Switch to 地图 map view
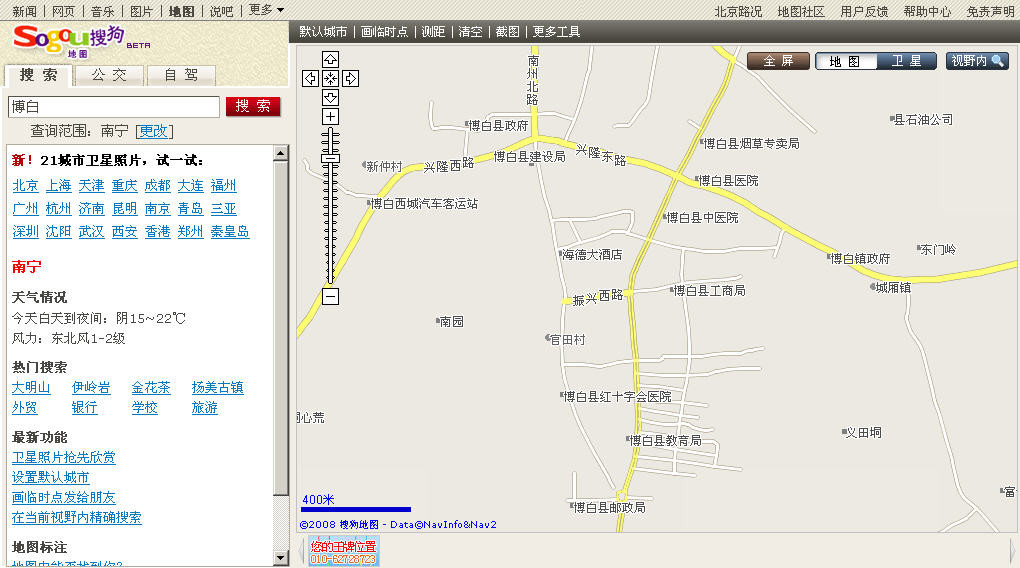Image resolution: width=1020 pixels, height=568 pixels. pos(845,61)
